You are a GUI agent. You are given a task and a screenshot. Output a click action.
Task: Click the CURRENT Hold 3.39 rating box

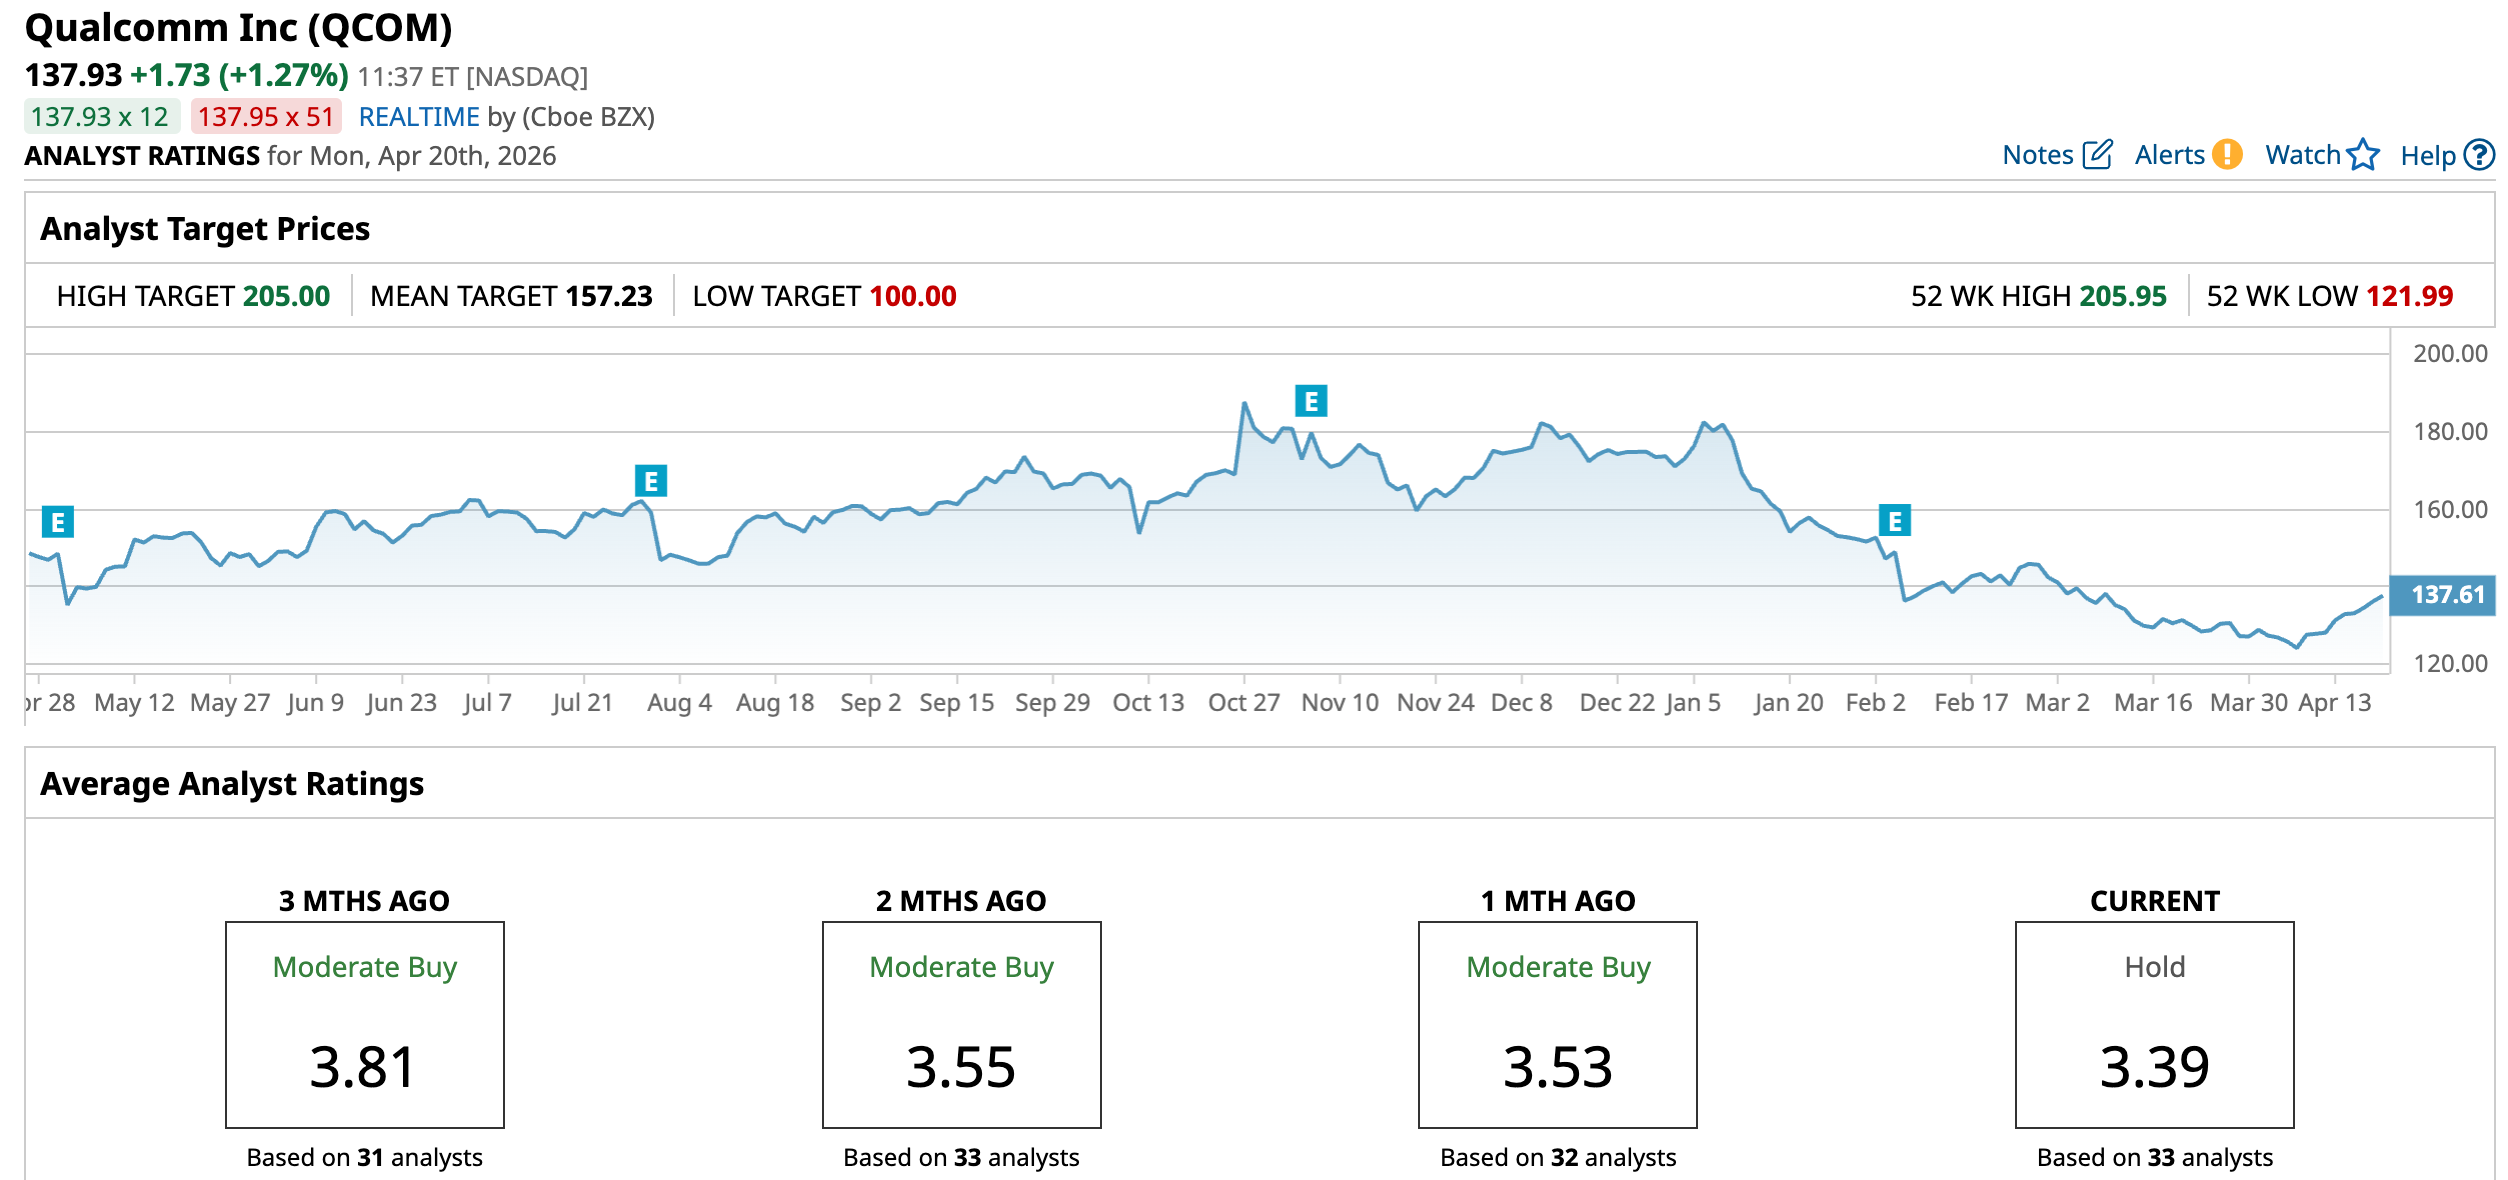point(2154,1025)
